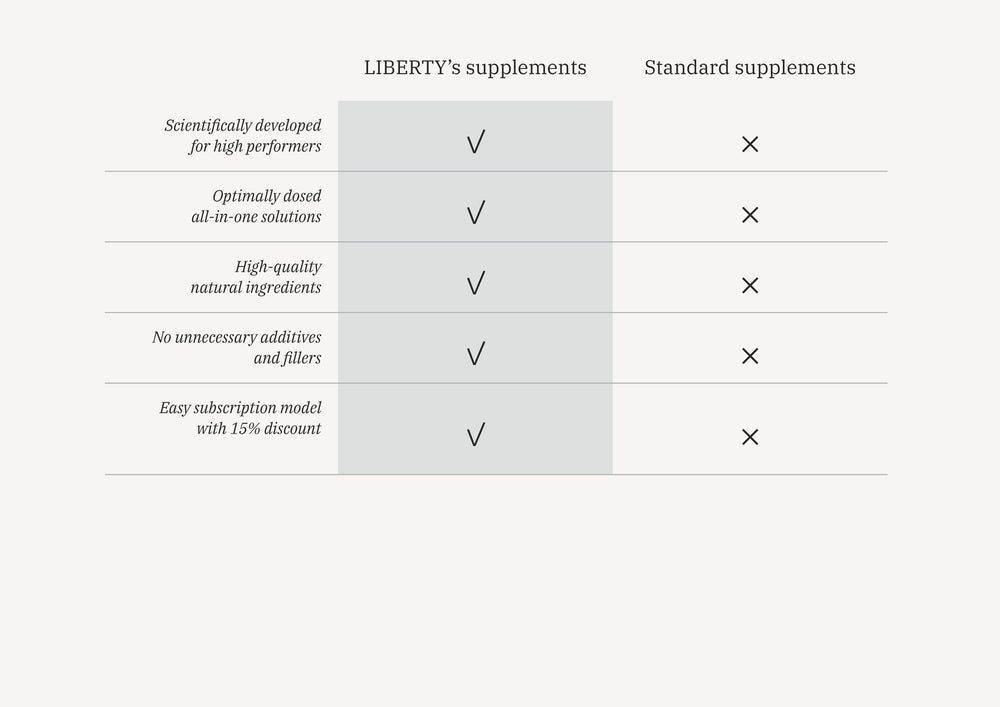Click the X mark for No unnecessary additives
Screen dimensions: 1000x707
(750, 356)
